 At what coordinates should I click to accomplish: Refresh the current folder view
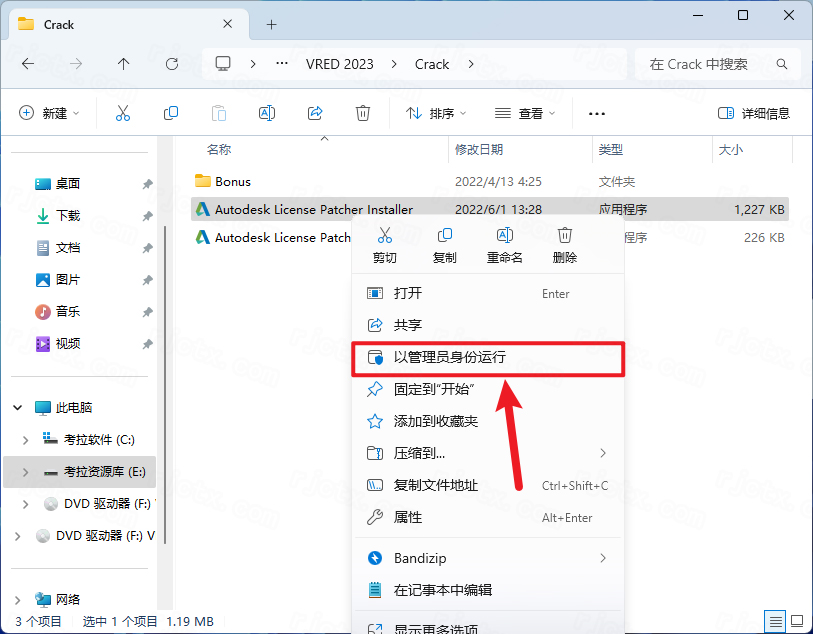[172, 64]
